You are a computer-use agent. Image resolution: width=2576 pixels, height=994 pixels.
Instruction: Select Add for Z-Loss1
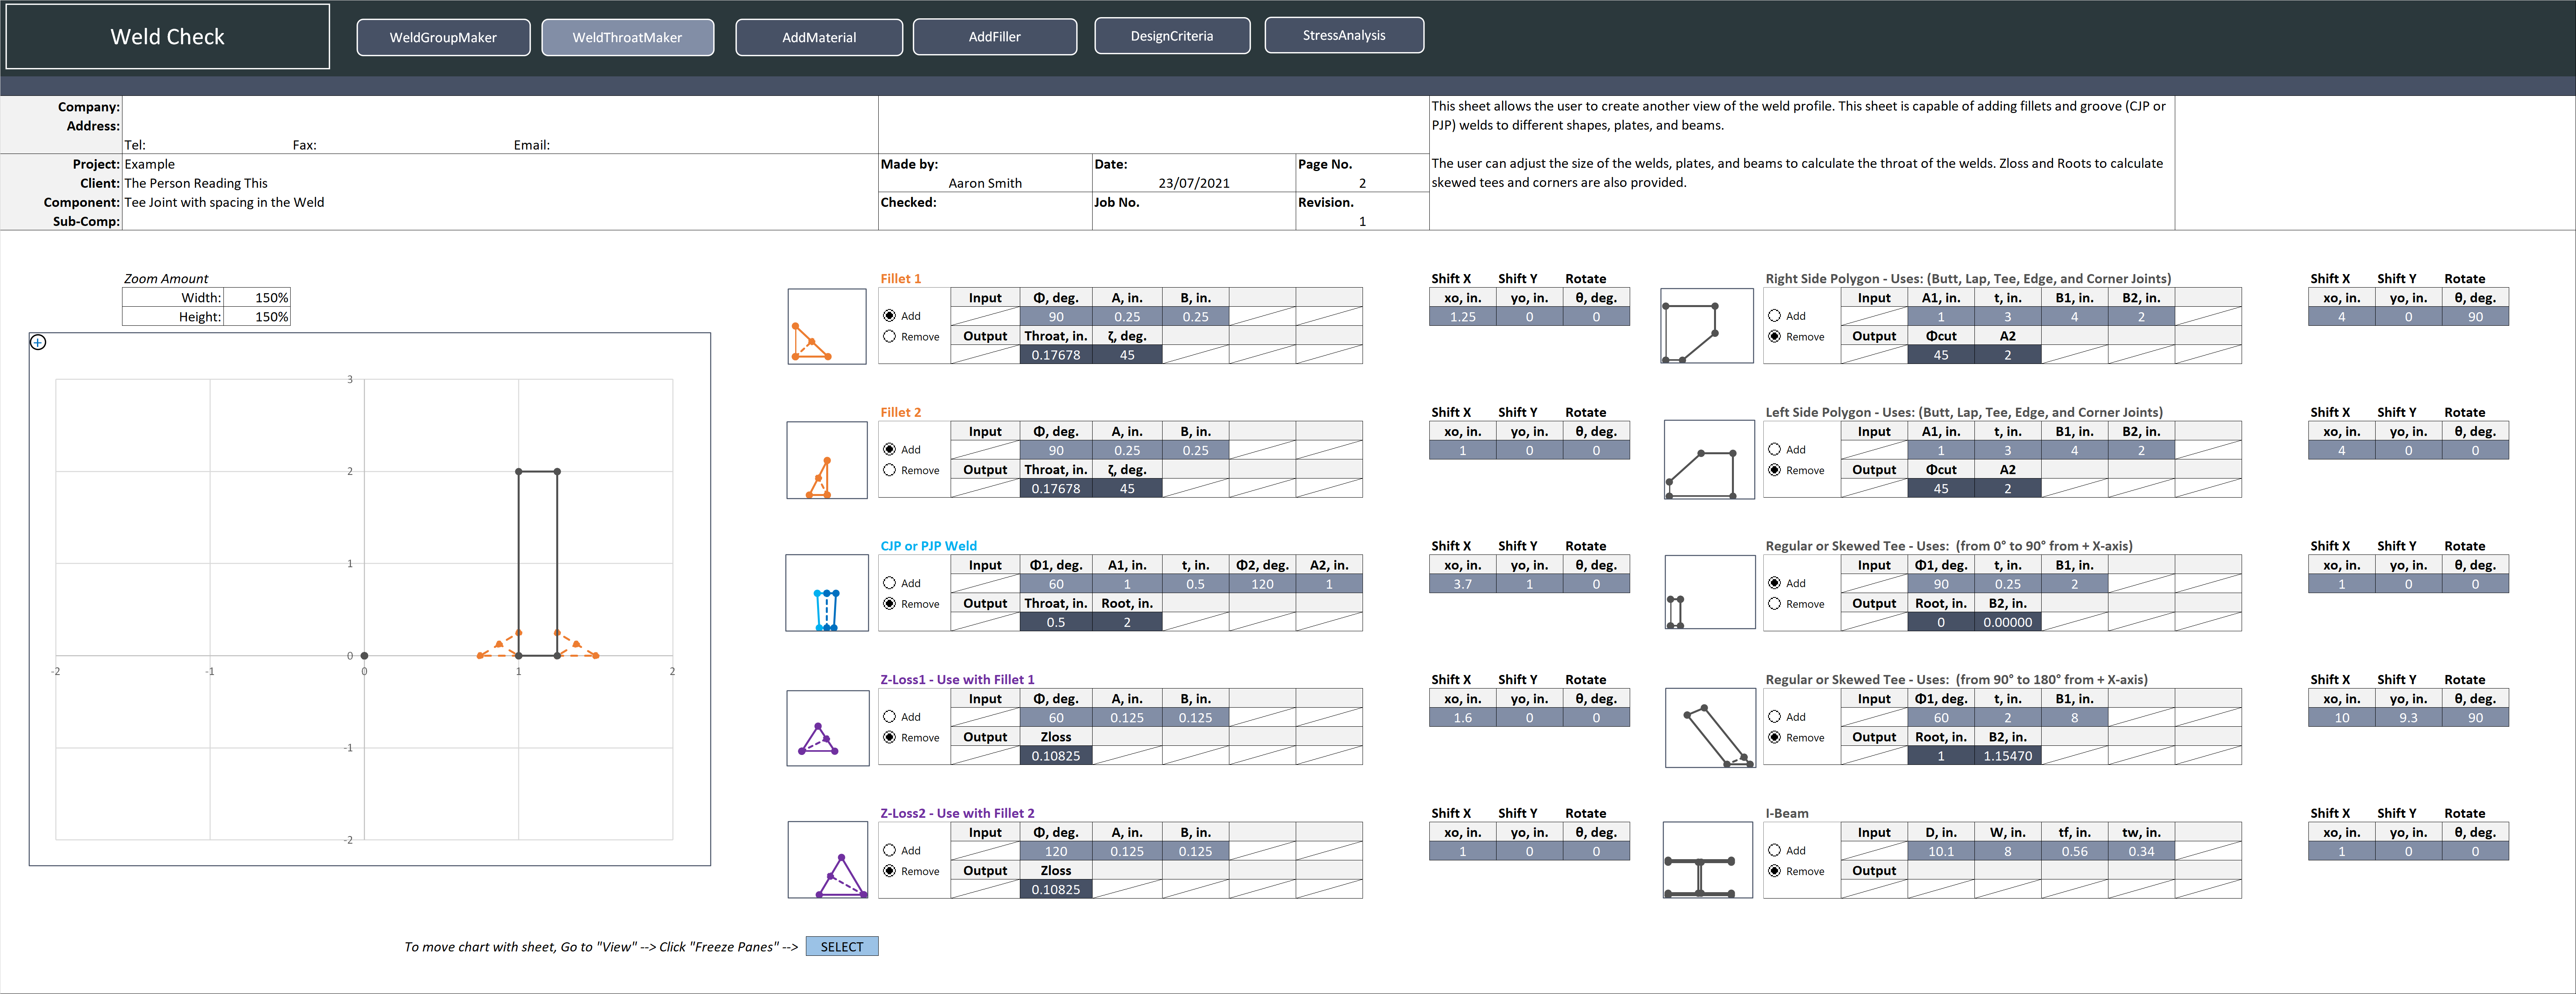tap(889, 717)
